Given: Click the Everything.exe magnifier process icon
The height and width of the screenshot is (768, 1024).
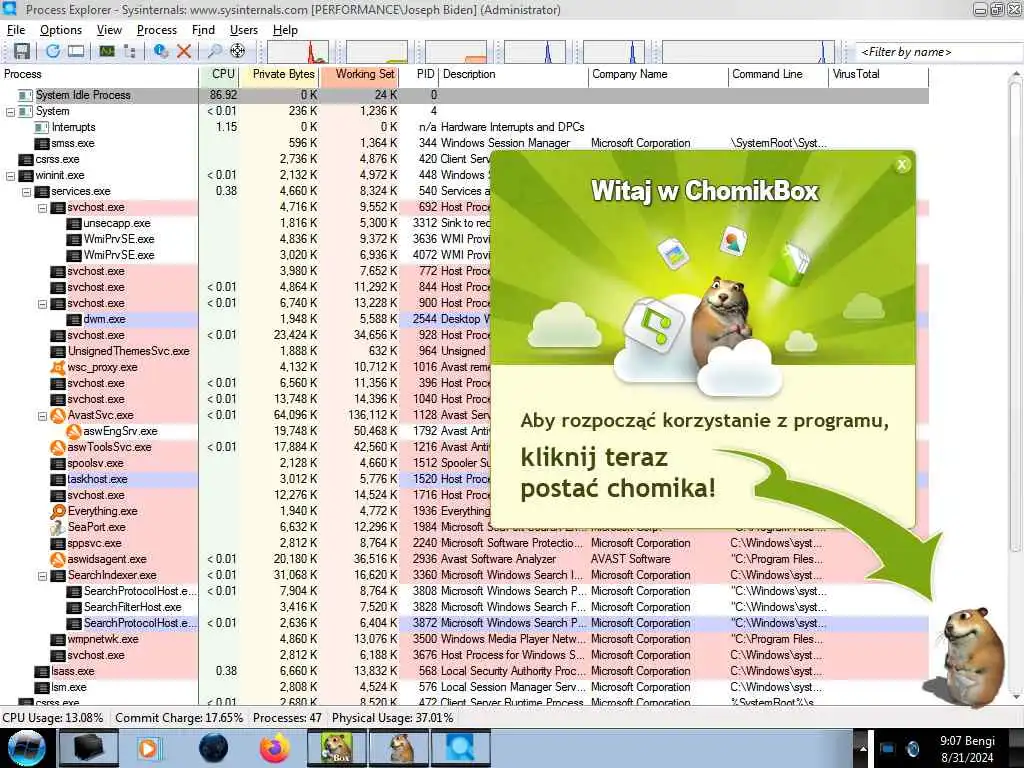Looking at the screenshot, I should tap(58, 511).
